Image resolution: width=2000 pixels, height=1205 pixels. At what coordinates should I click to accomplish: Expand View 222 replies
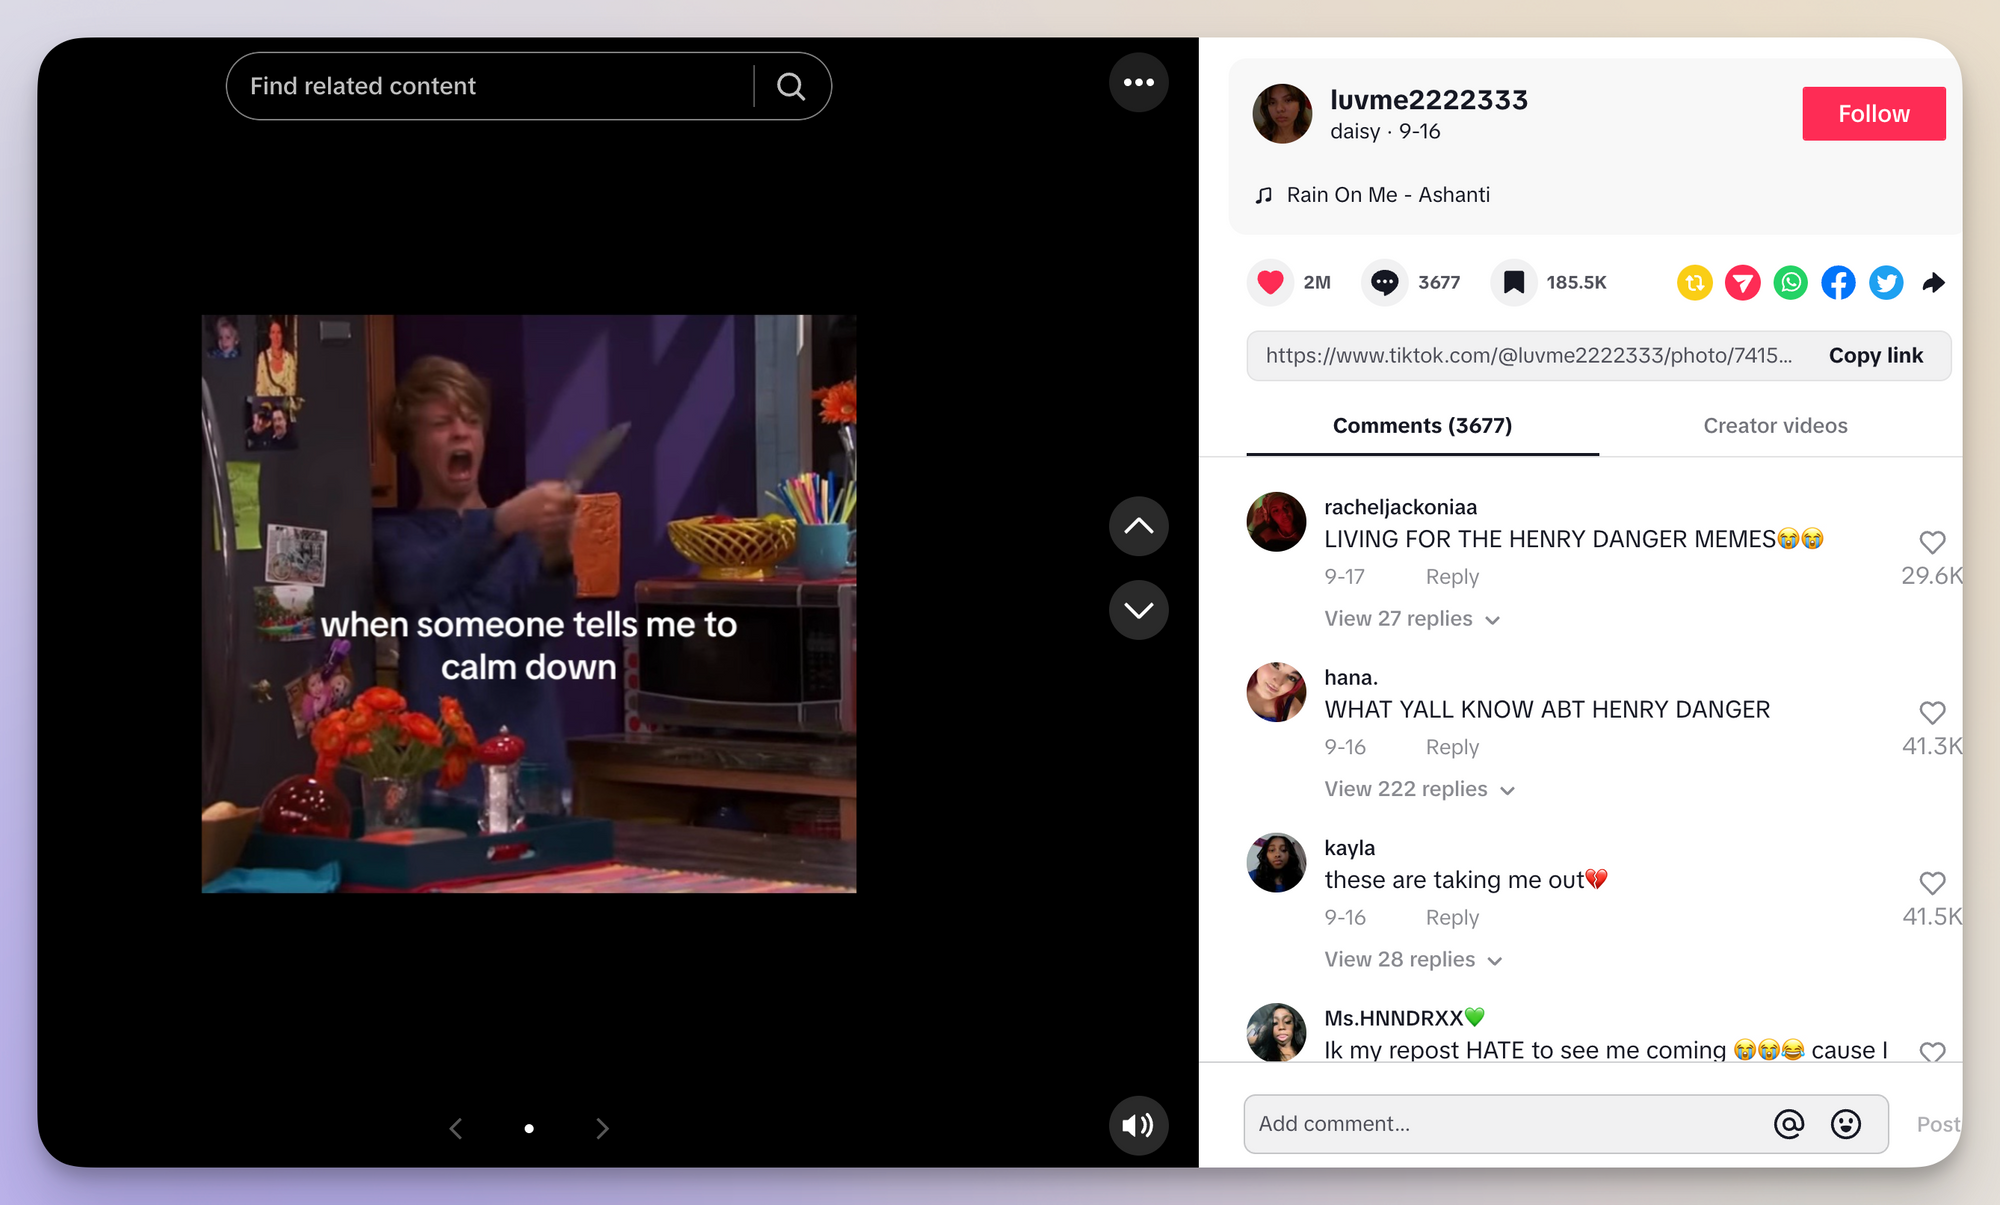pos(1420,789)
